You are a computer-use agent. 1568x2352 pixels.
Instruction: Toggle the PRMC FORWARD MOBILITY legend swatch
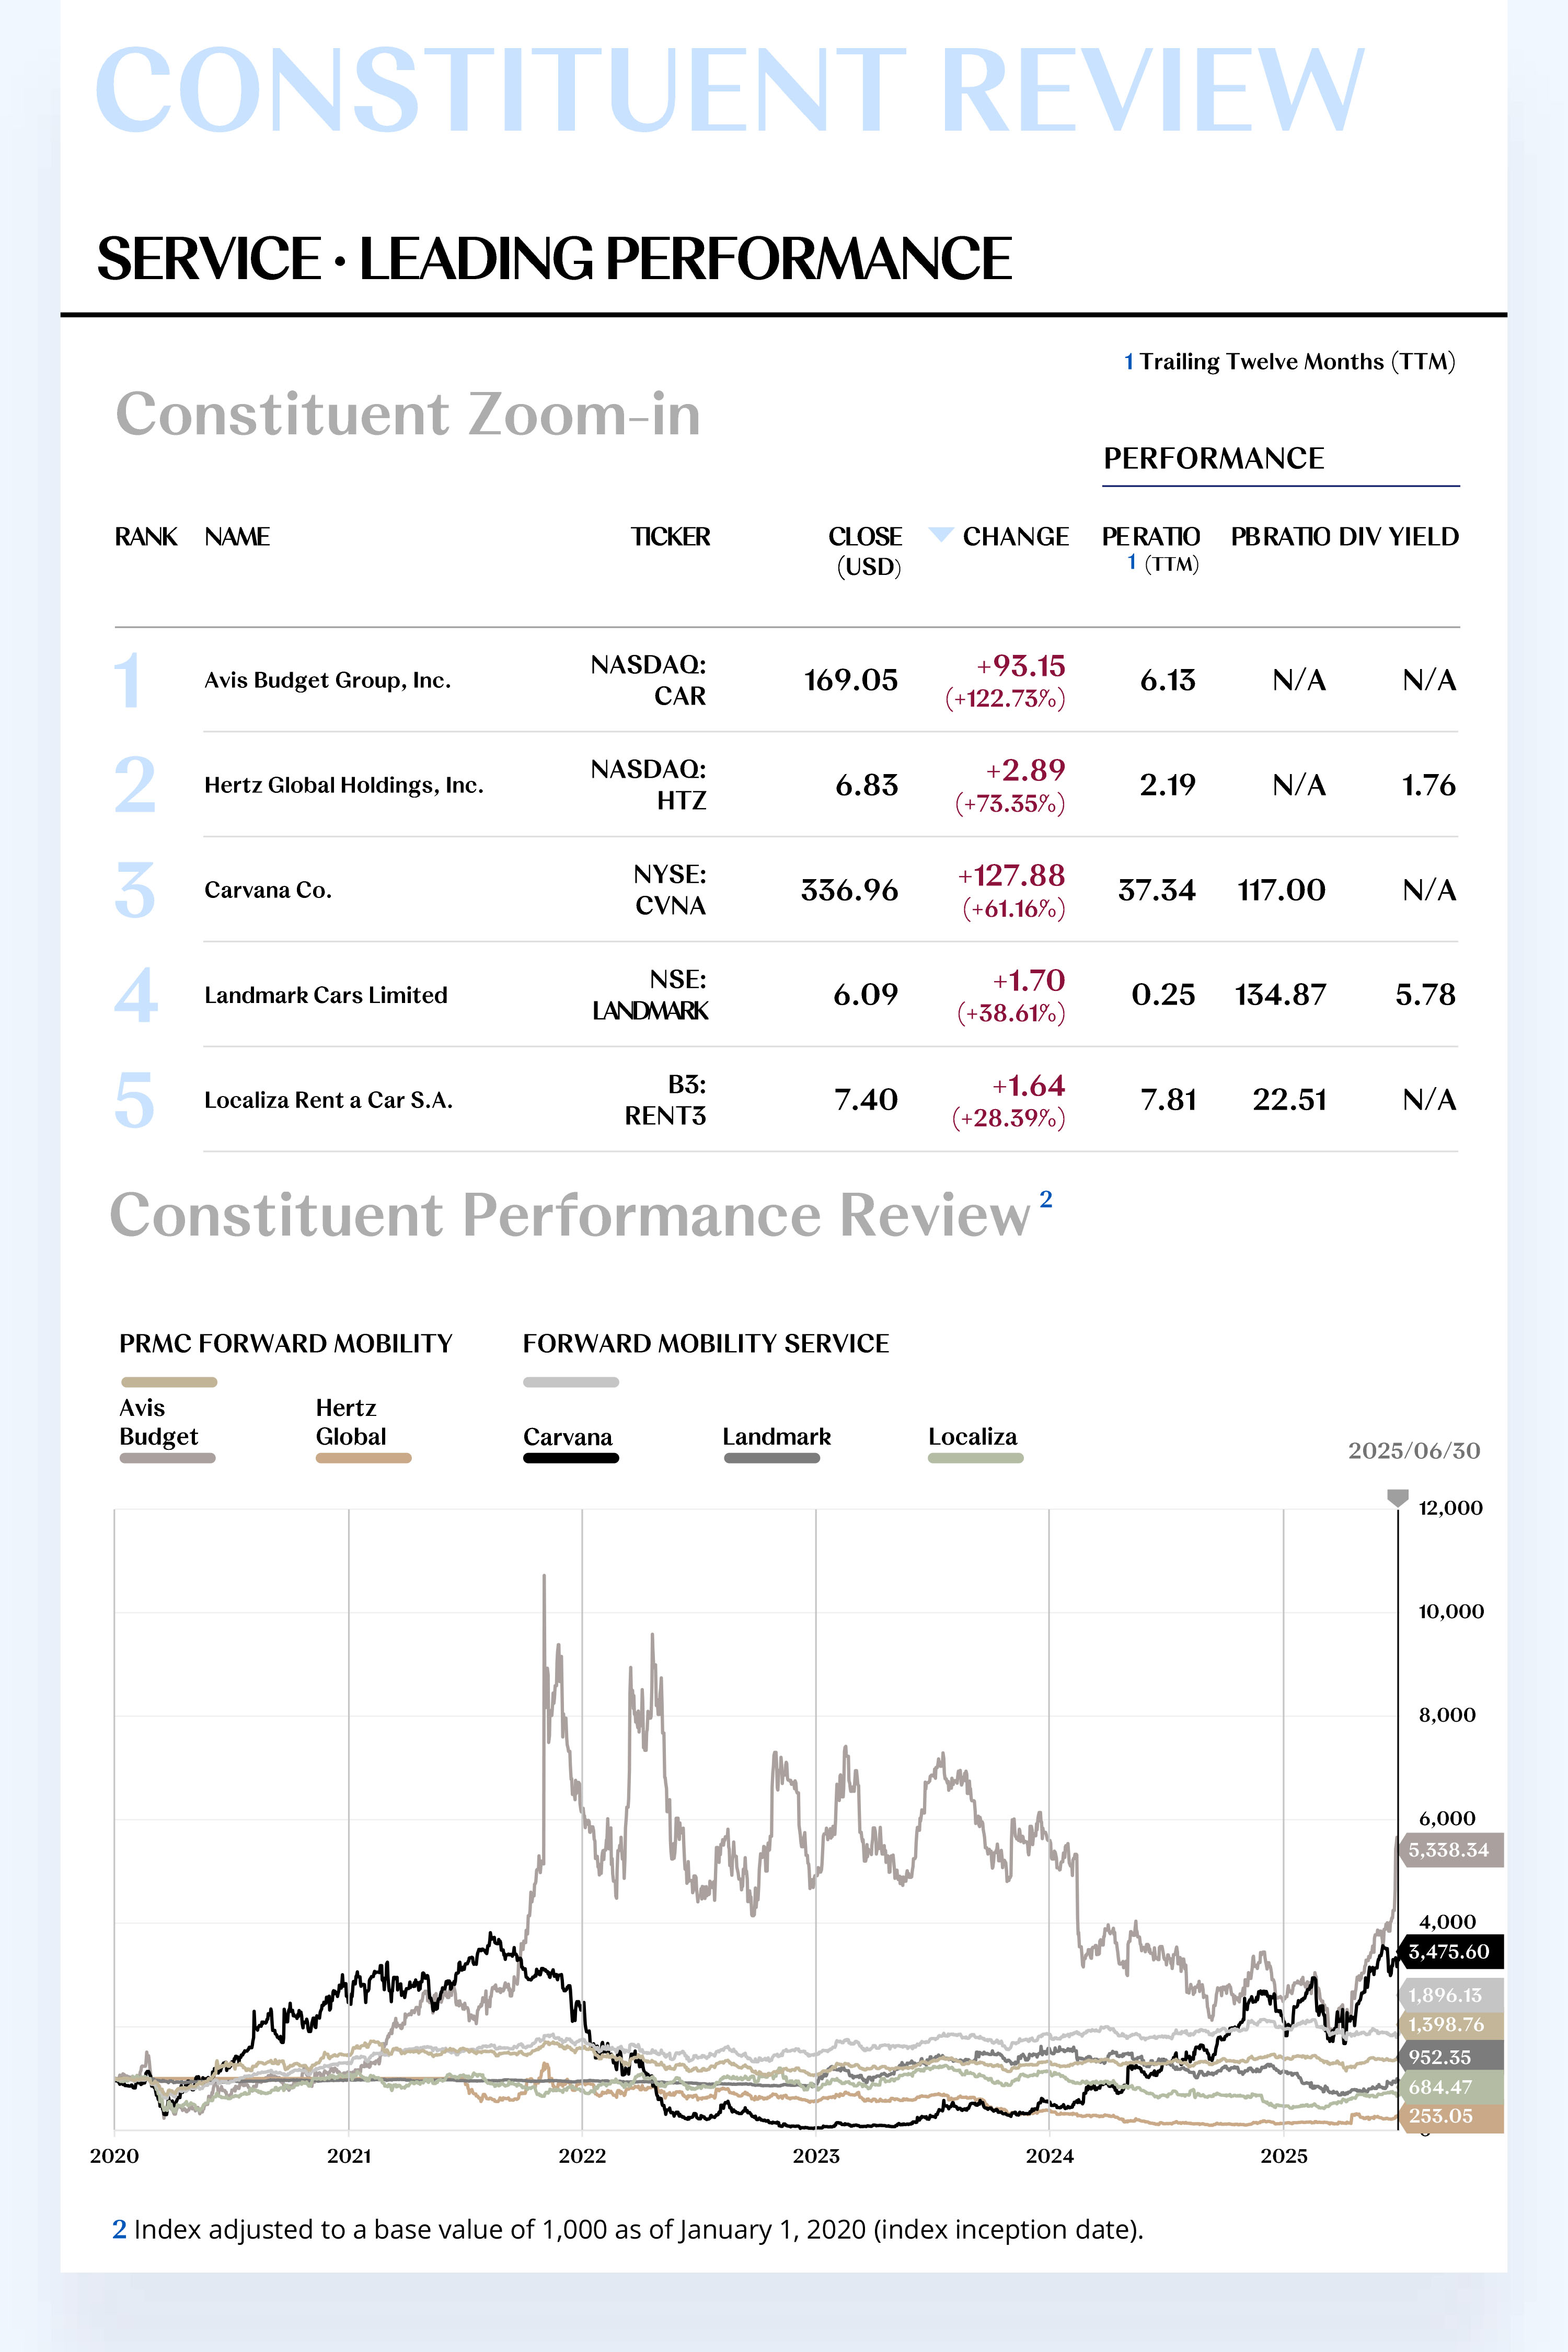[168, 1382]
